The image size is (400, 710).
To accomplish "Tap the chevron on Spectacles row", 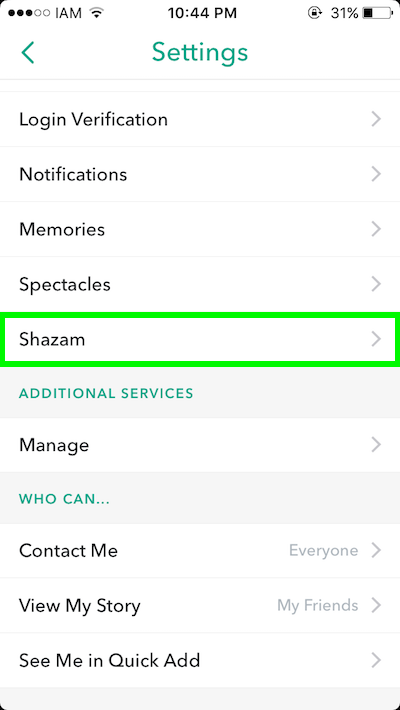I will [376, 284].
